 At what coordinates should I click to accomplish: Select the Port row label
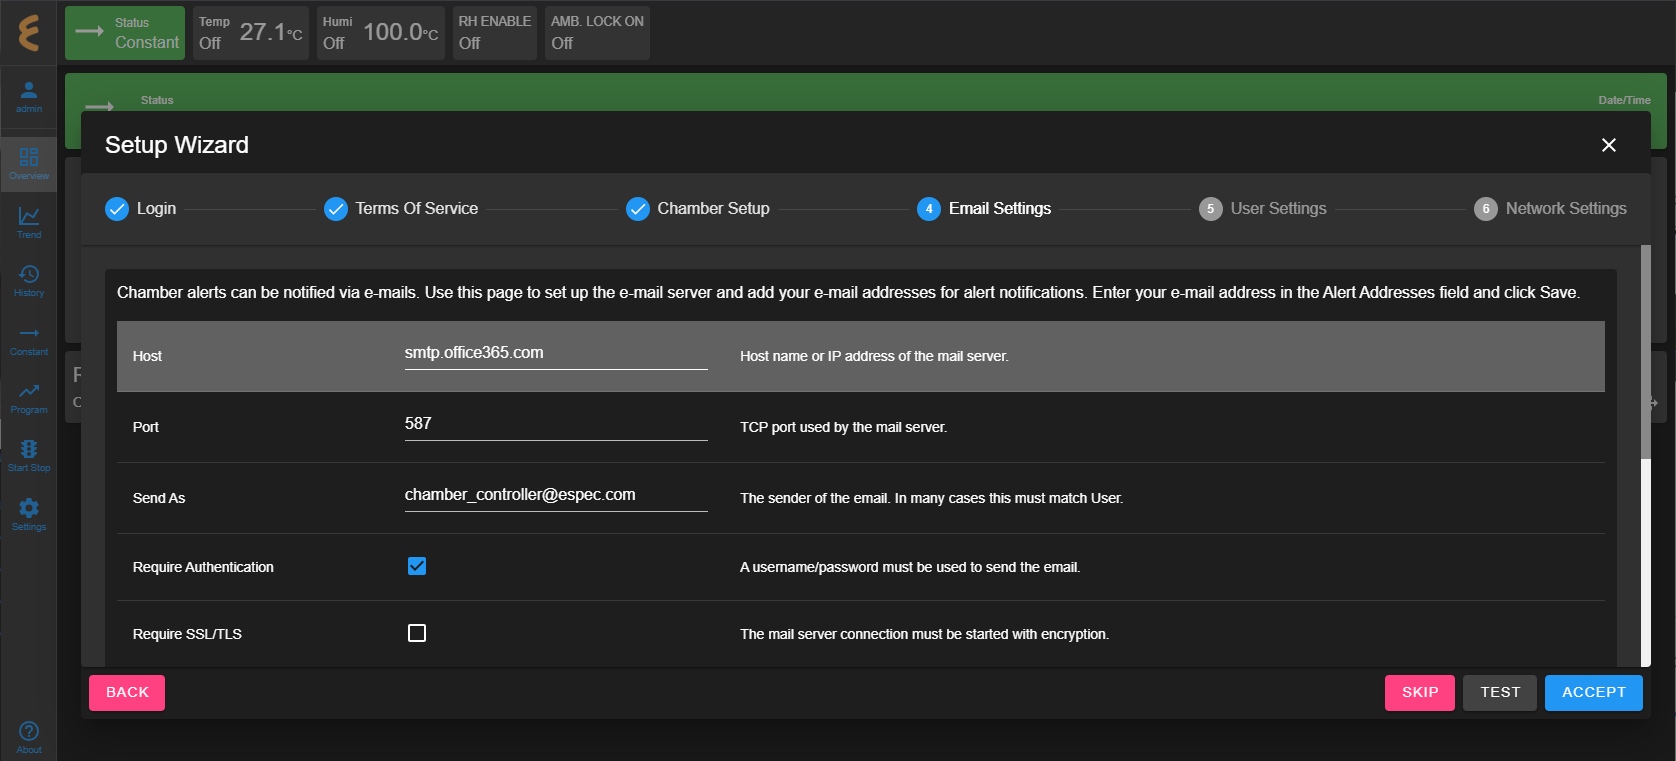coord(146,427)
